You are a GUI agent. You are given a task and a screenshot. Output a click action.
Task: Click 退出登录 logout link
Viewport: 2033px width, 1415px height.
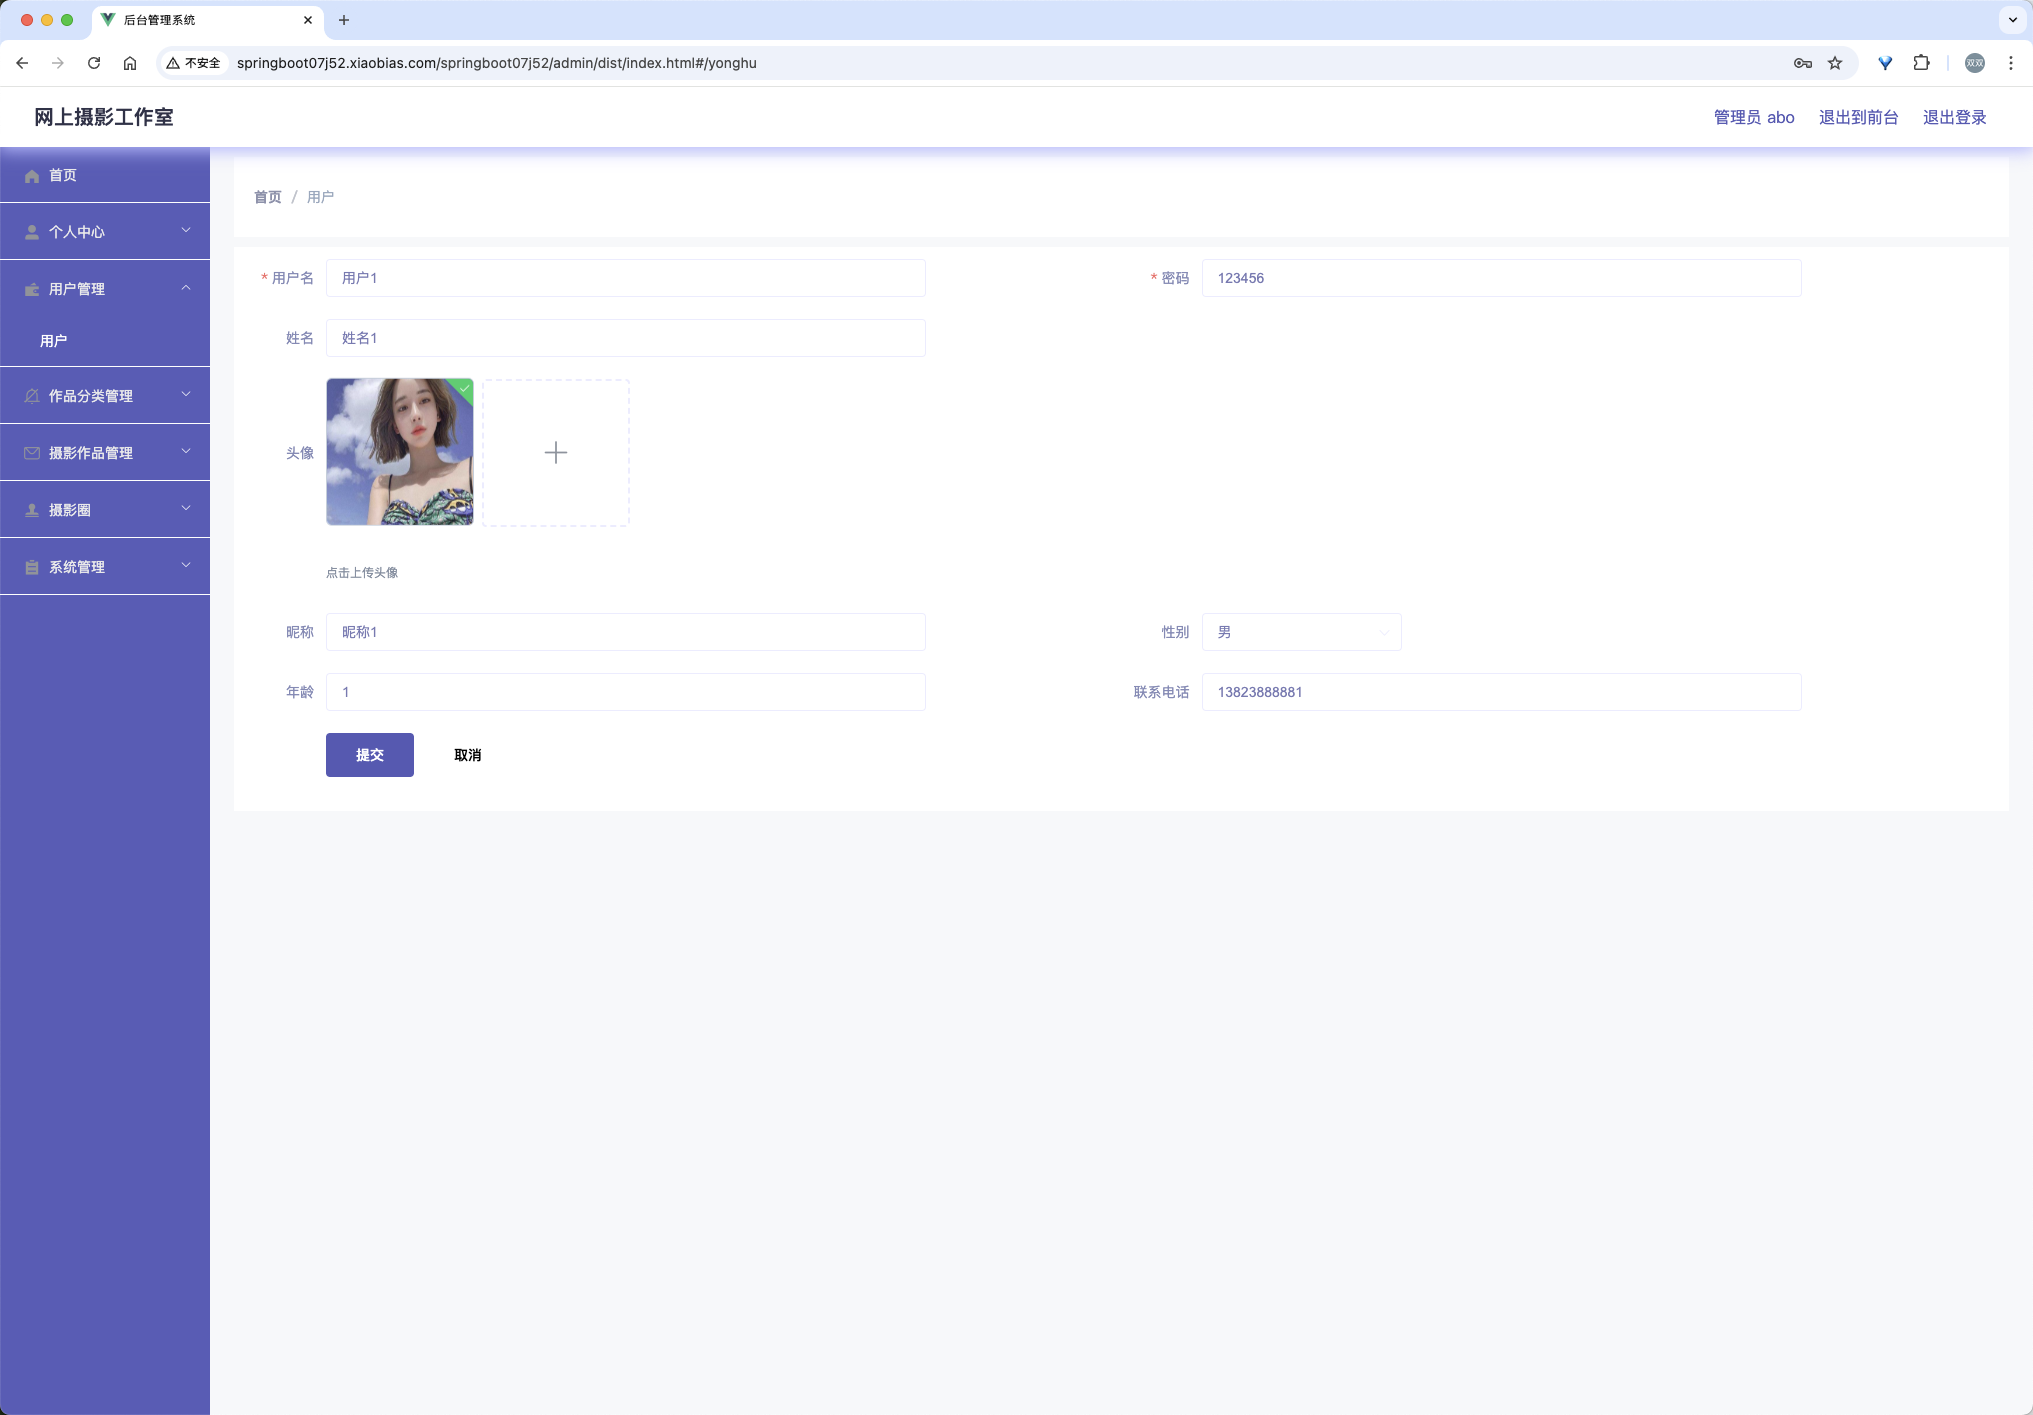[1954, 117]
